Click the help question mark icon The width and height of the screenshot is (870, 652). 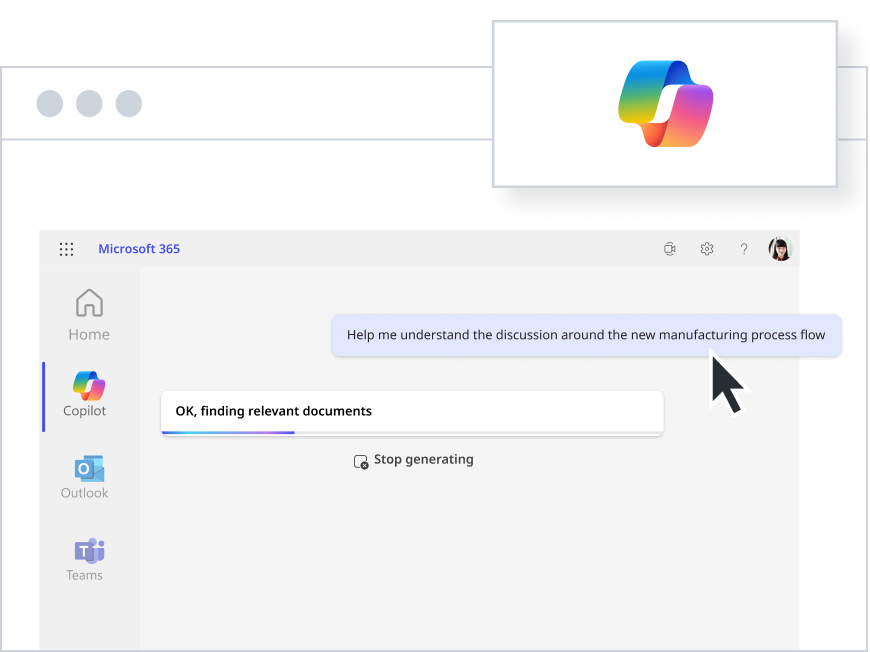click(x=743, y=249)
